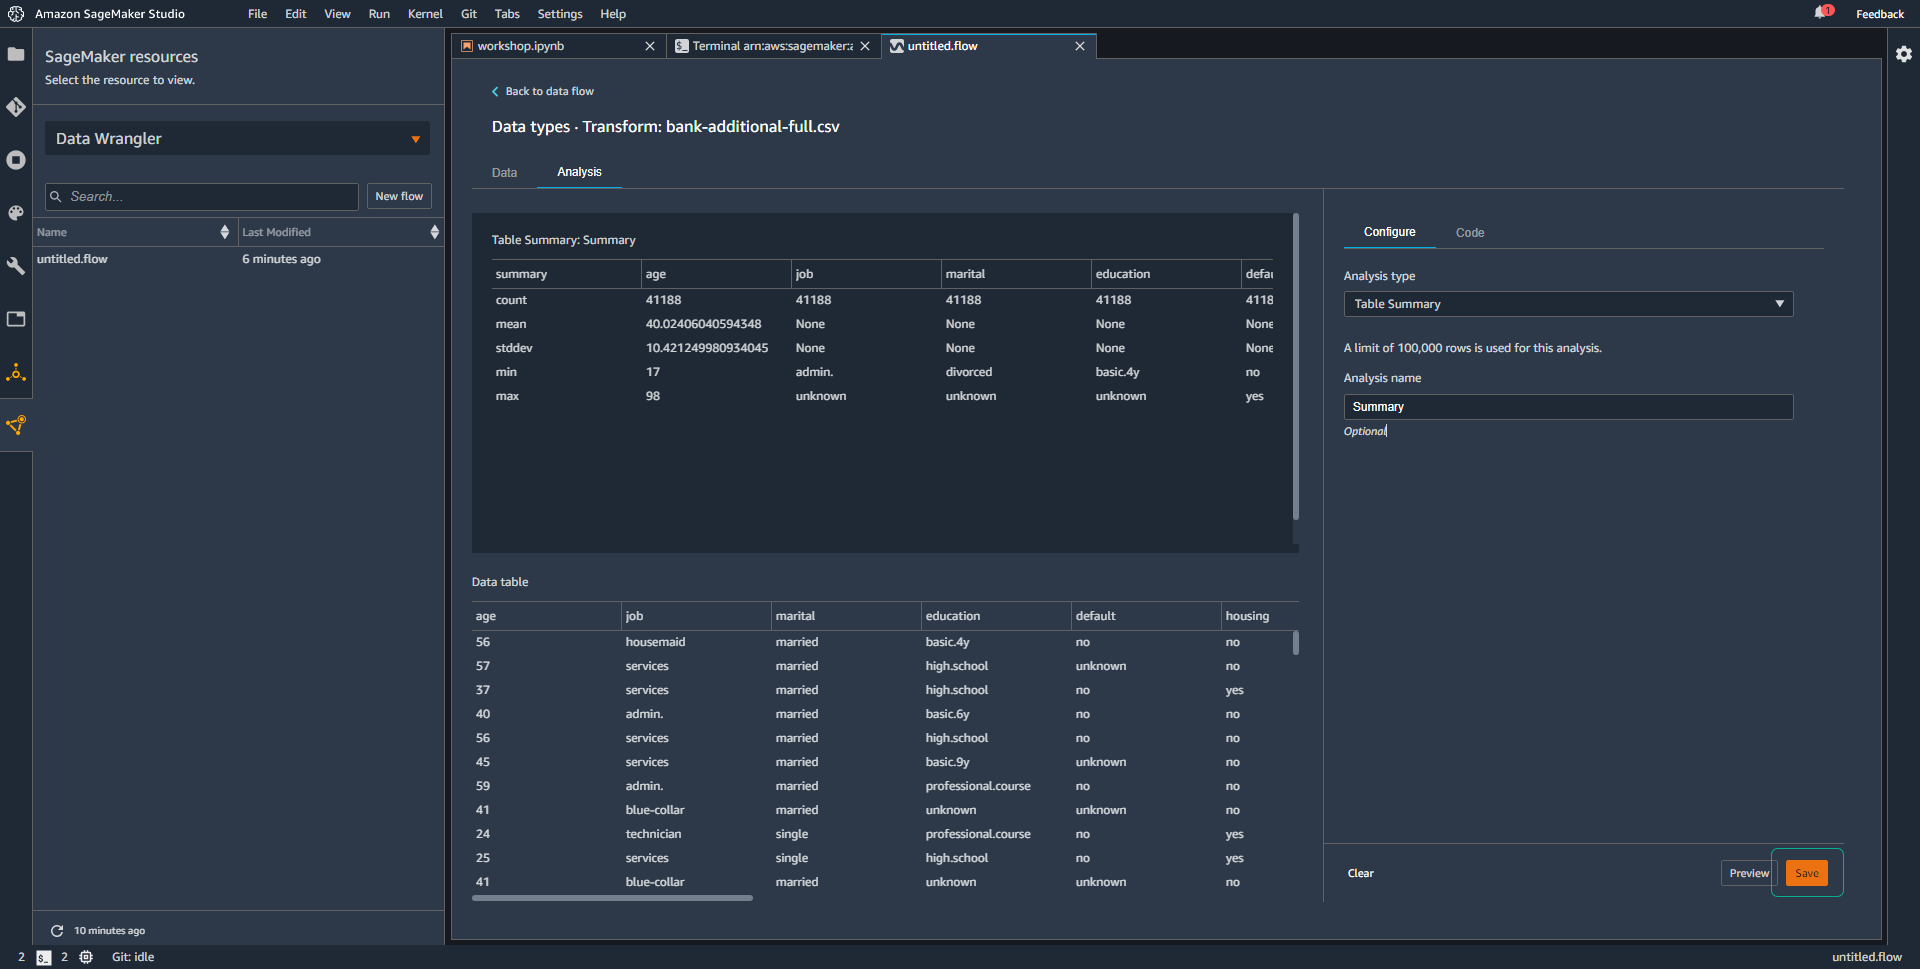Viewport: 1920px width, 969px height.
Task: Click the Amazon SageMaker Studio logo icon
Action: pyautogui.click(x=16, y=14)
